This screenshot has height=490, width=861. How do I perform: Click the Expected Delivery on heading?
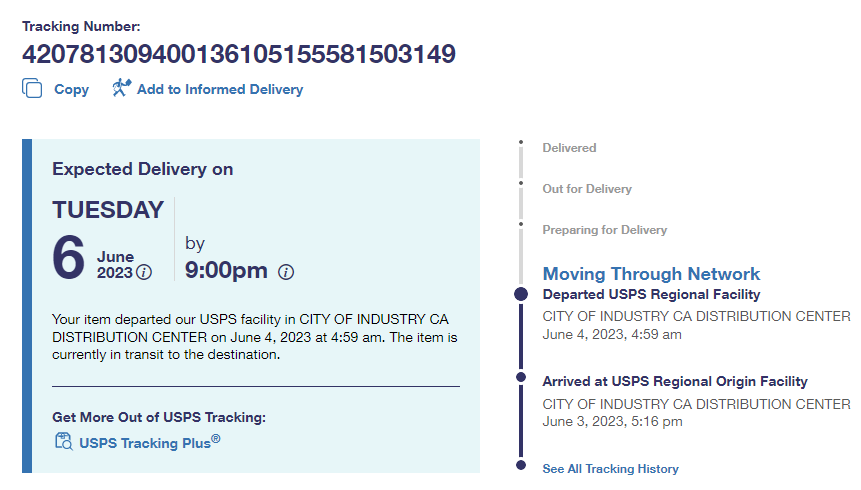click(x=142, y=169)
